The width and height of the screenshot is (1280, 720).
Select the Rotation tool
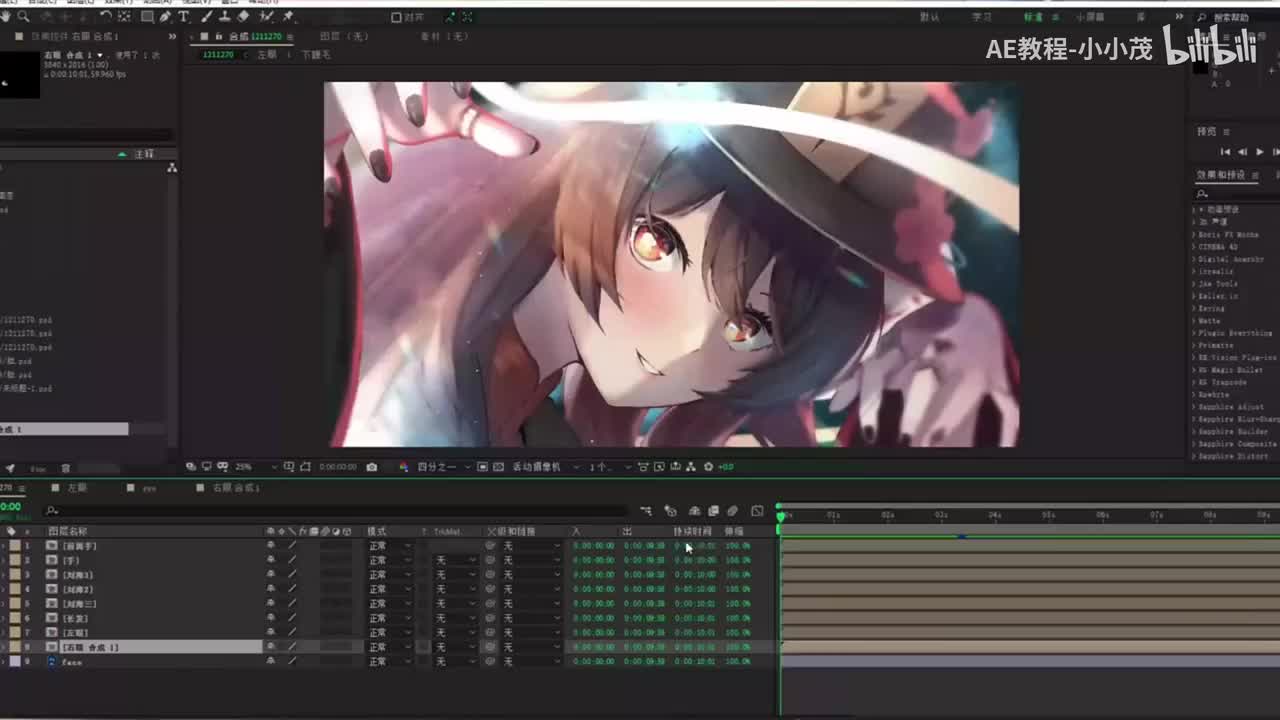106,17
